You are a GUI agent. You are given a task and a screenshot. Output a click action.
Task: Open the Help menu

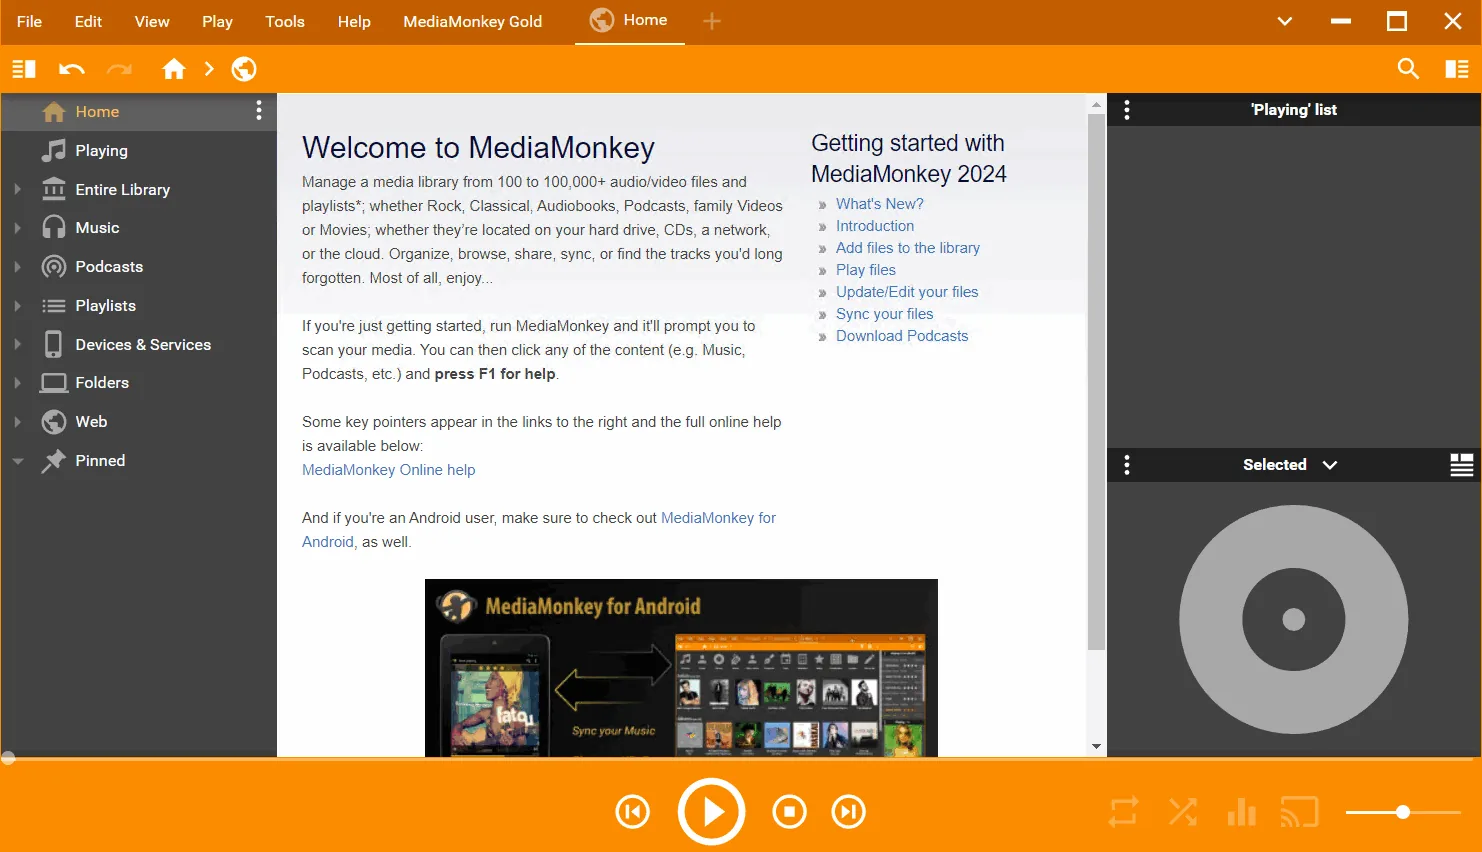[x=354, y=21]
